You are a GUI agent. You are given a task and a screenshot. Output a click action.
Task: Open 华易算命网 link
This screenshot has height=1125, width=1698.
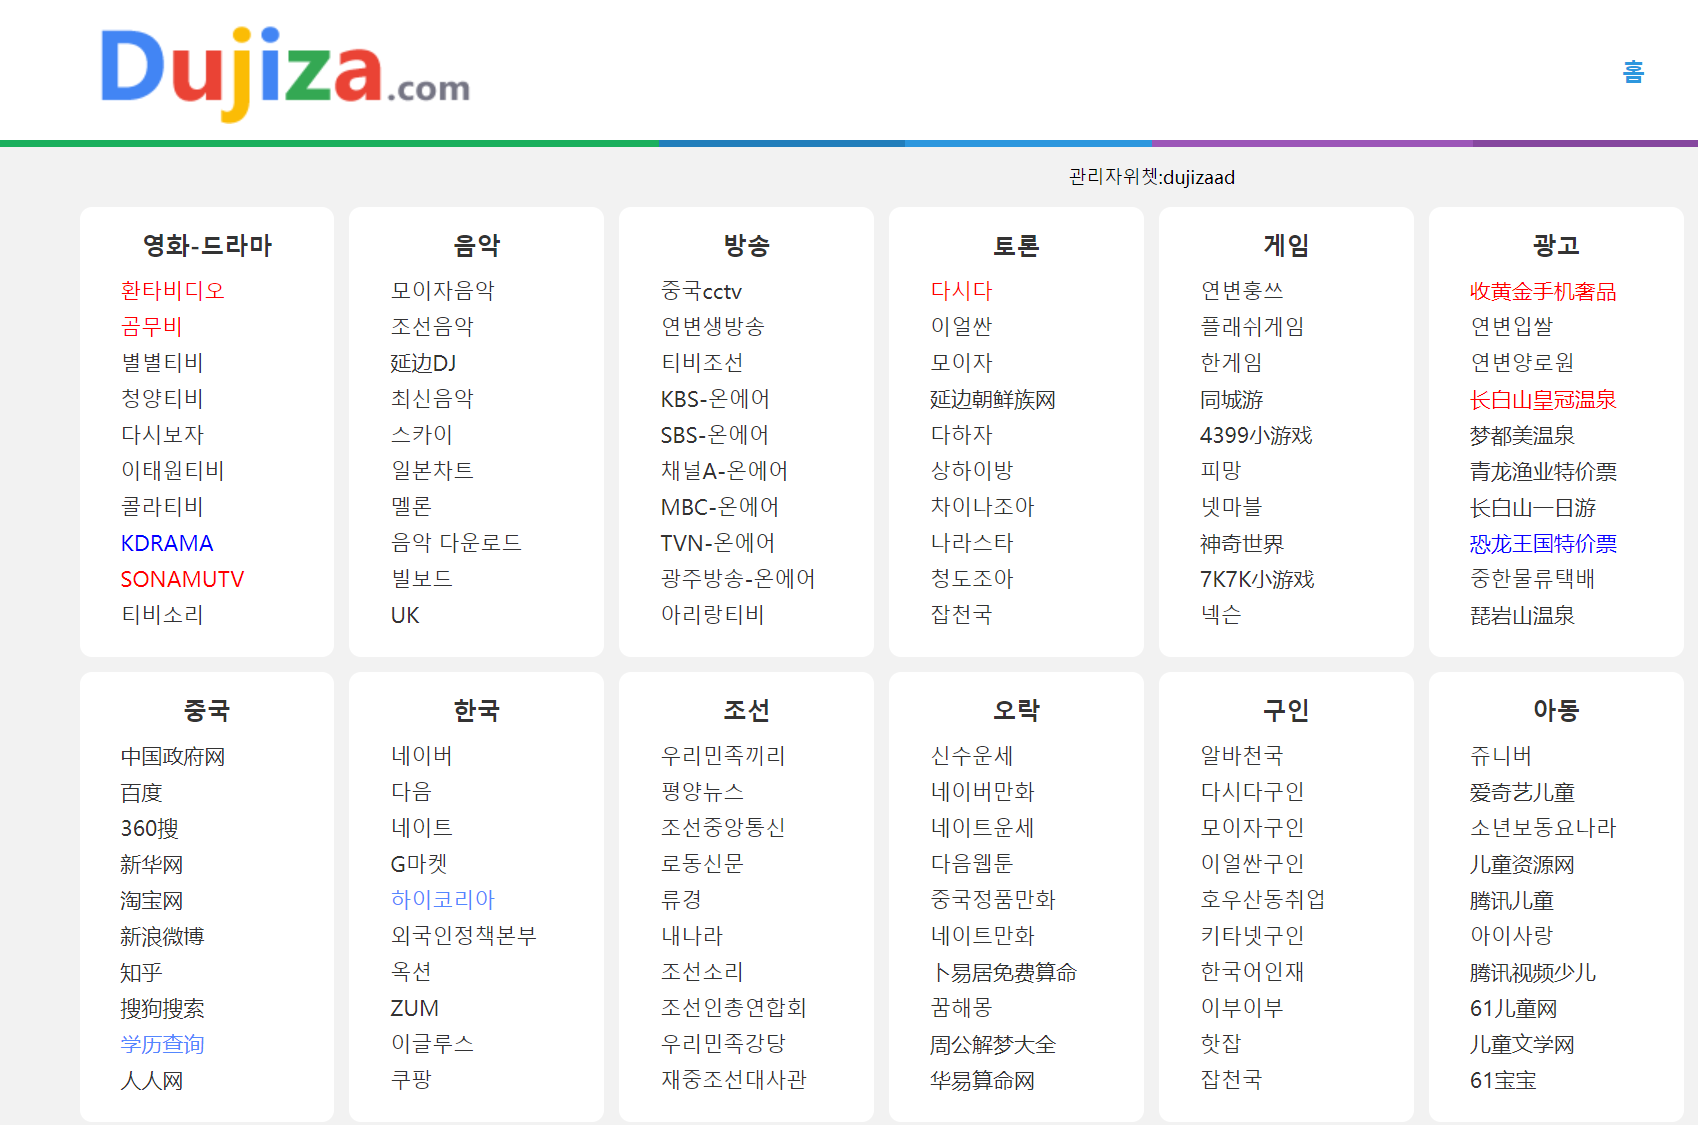[982, 1080]
